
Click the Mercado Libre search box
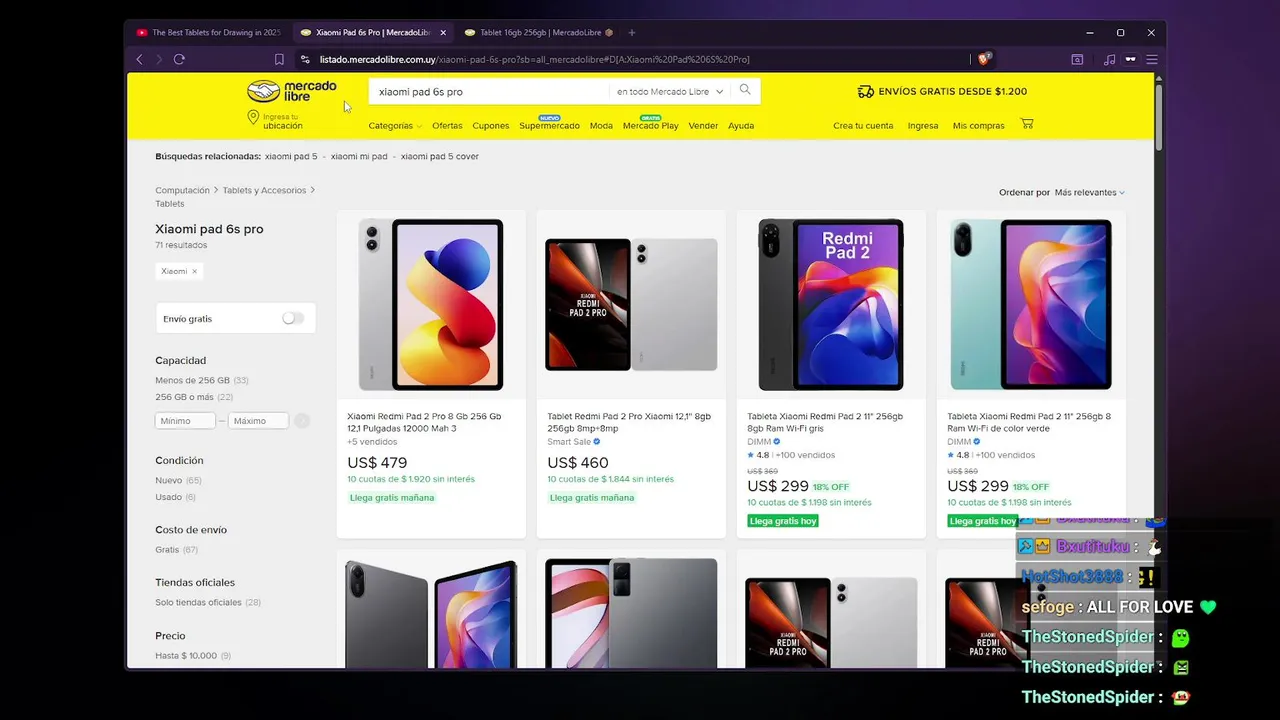490,91
